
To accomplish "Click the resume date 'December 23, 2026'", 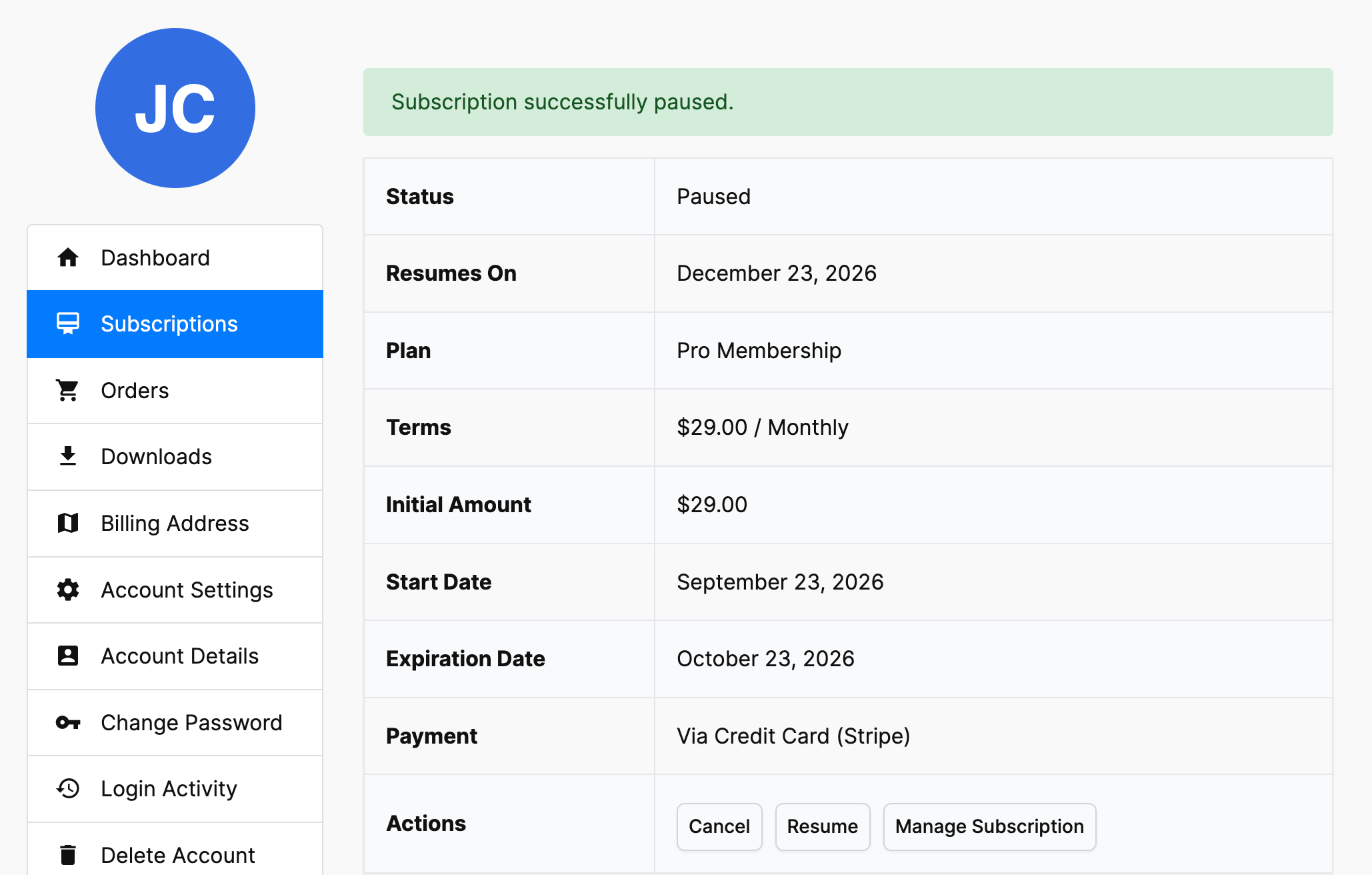I will (x=777, y=274).
